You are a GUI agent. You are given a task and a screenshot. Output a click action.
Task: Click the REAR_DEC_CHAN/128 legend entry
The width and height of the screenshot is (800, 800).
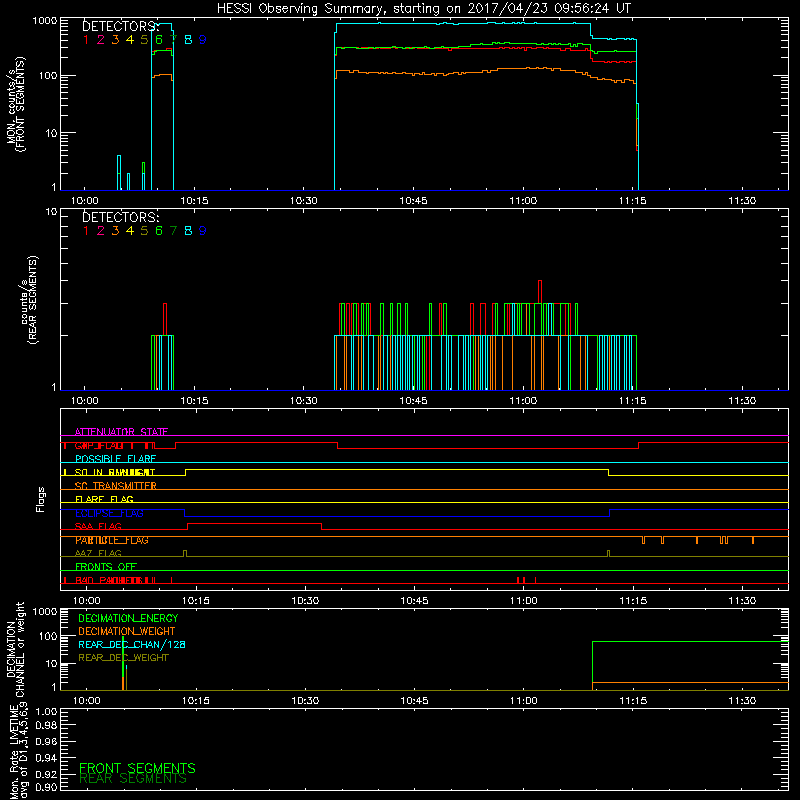(132, 644)
